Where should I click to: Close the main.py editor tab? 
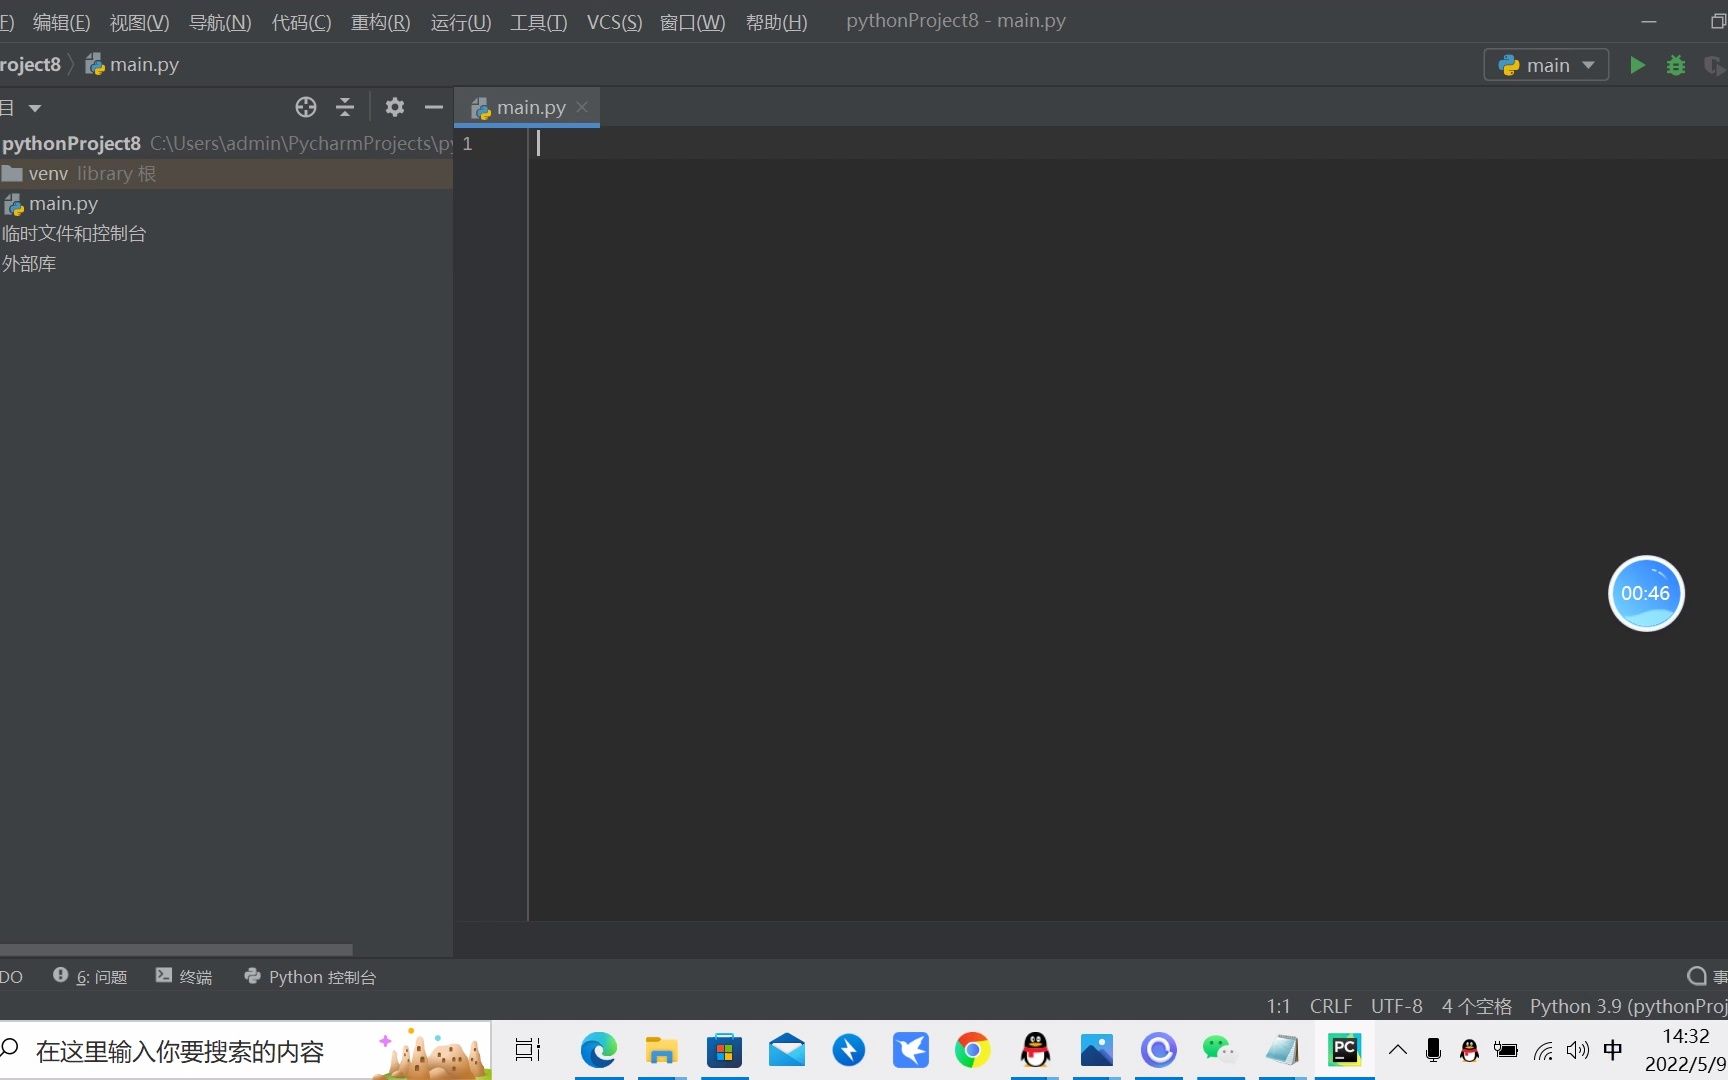tap(582, 107)
